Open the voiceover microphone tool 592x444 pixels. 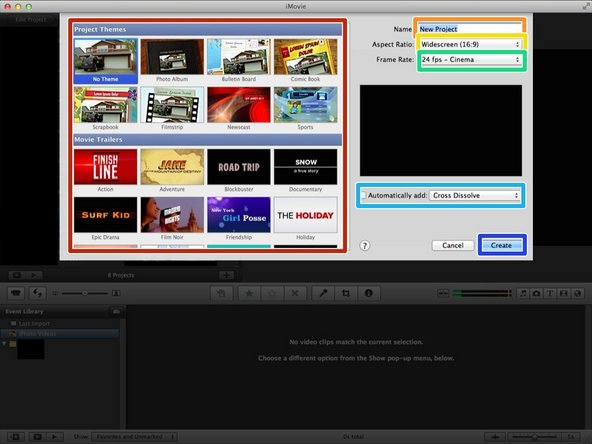pos(323,293)
